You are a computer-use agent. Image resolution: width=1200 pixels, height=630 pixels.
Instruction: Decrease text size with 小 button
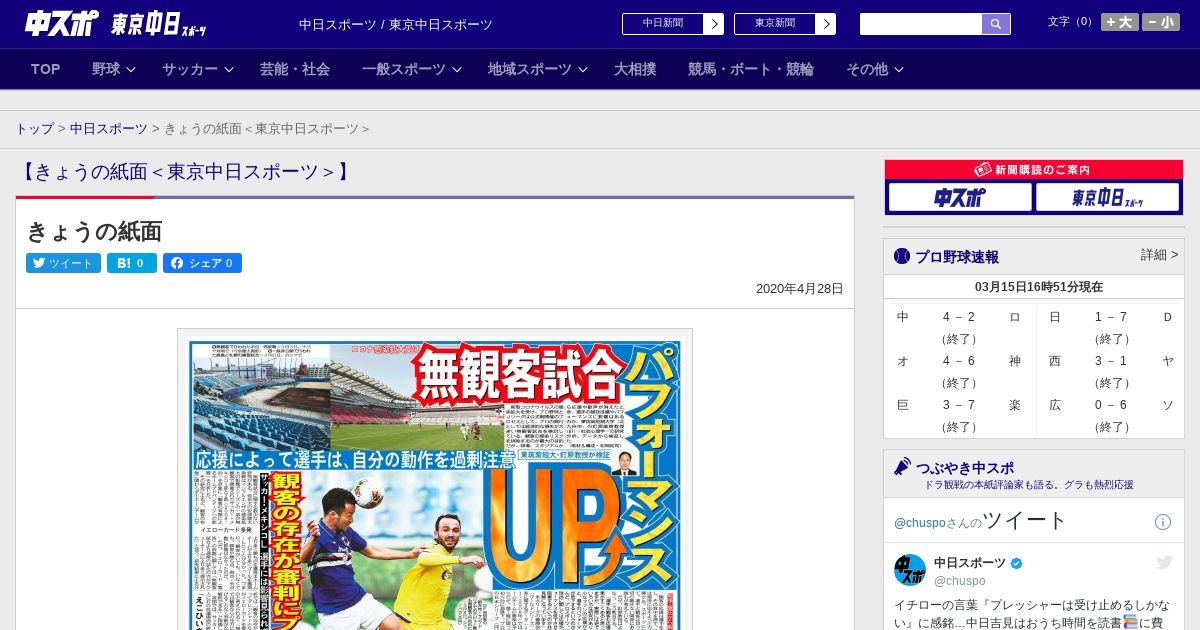(1161, 22)
